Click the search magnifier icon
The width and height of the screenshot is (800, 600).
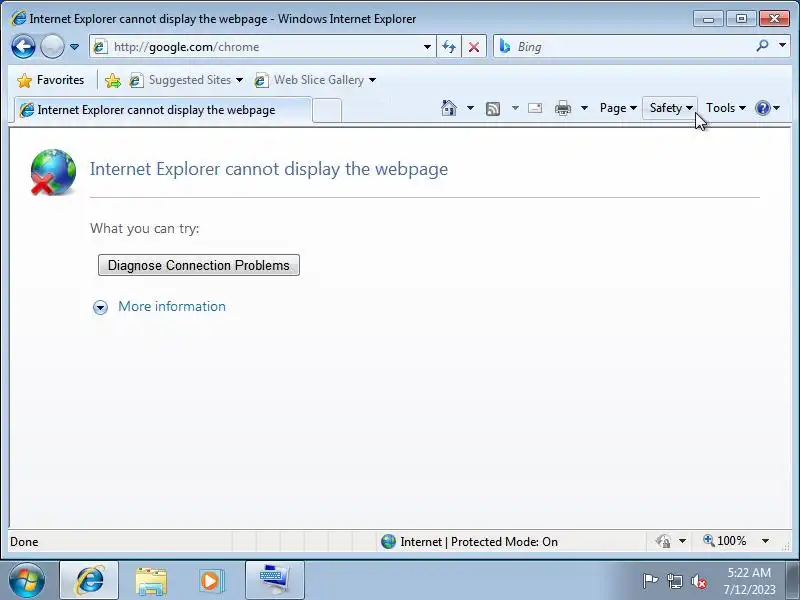pyautogui.click(x=762, y=46)
